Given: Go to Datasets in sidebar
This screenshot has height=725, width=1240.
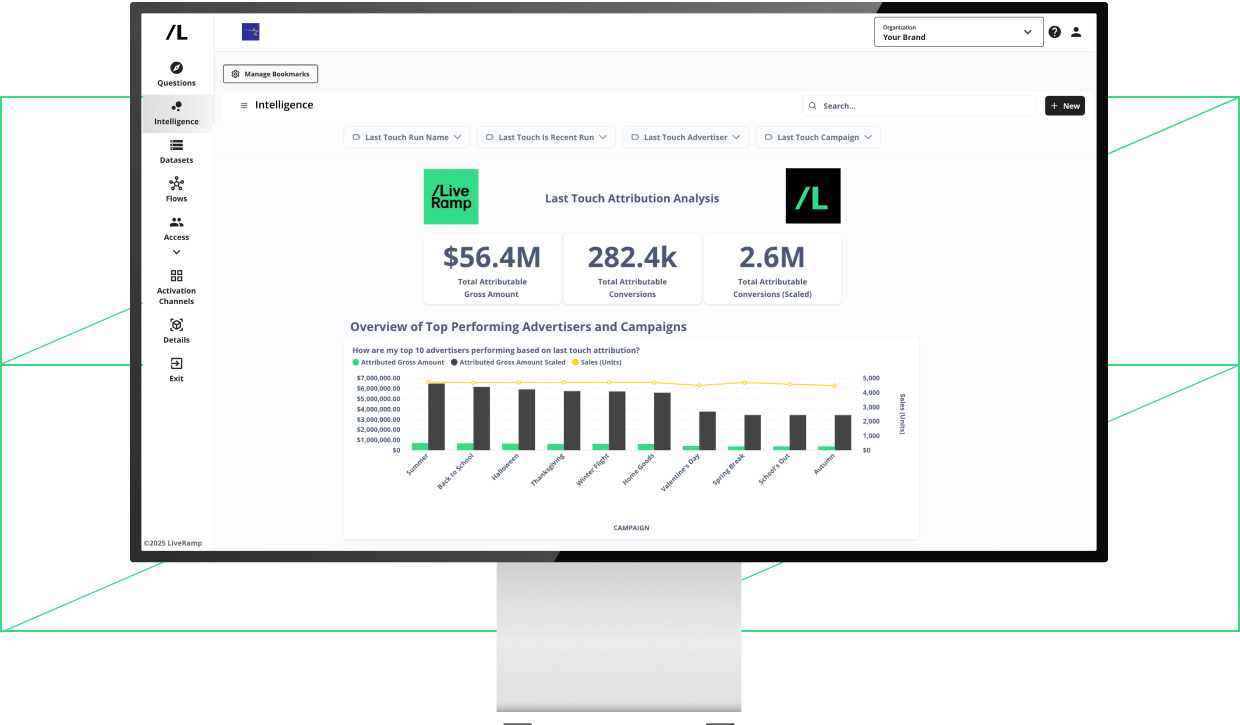Looking at the screenshot, I should [176, 152].
